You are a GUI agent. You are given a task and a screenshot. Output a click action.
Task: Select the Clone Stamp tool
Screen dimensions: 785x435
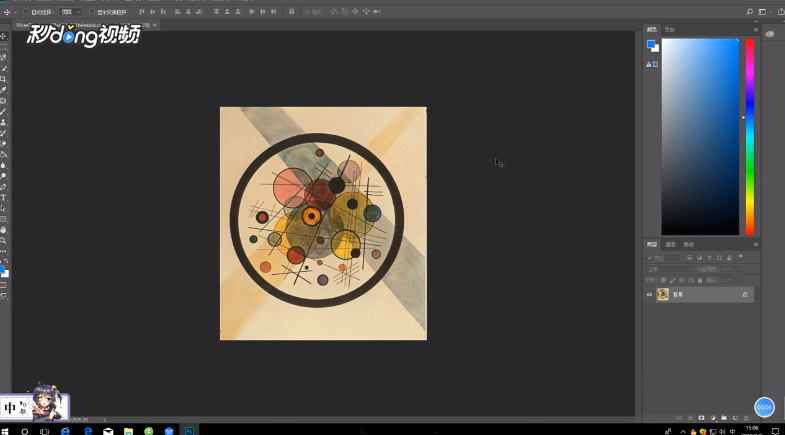[4, 122]
